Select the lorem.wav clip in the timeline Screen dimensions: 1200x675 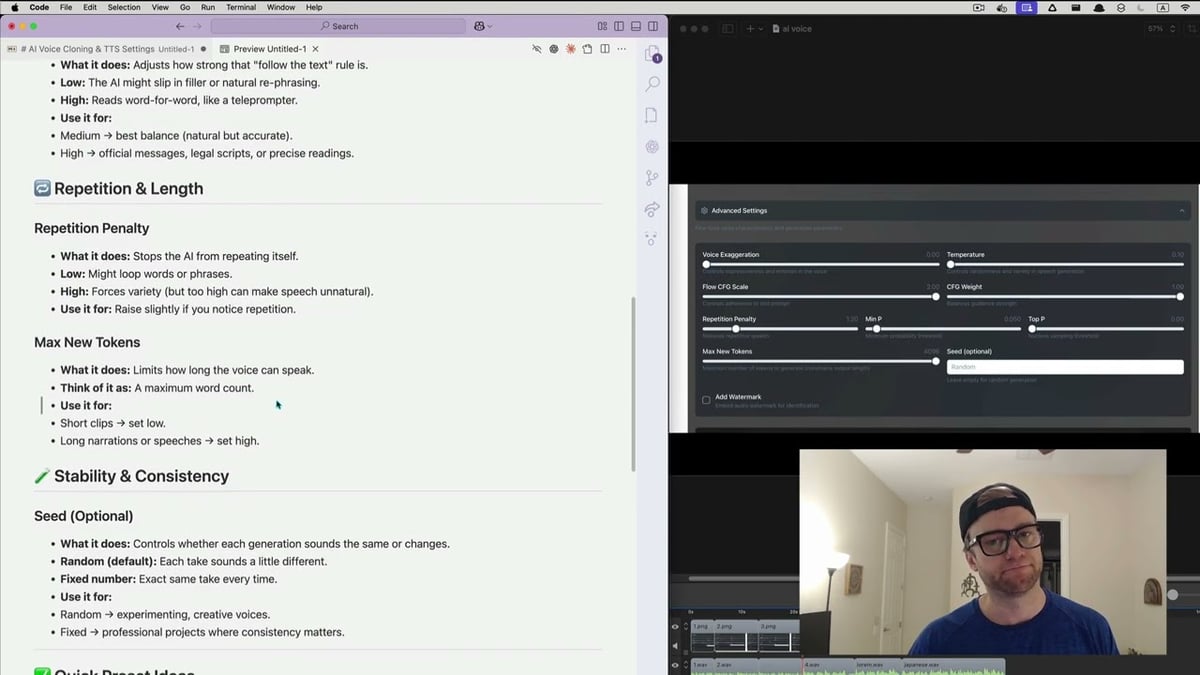[x=876, y=666]
